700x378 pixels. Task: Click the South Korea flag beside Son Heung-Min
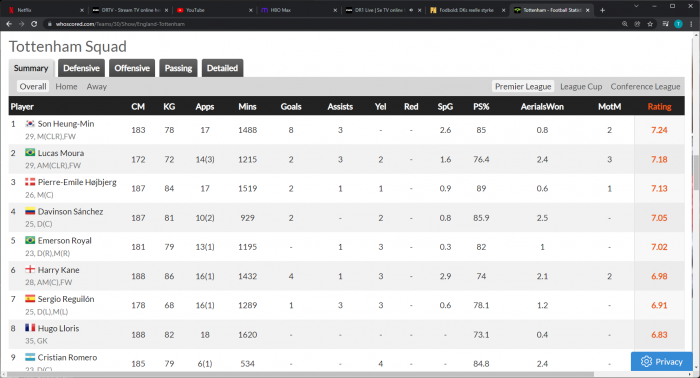30,124
